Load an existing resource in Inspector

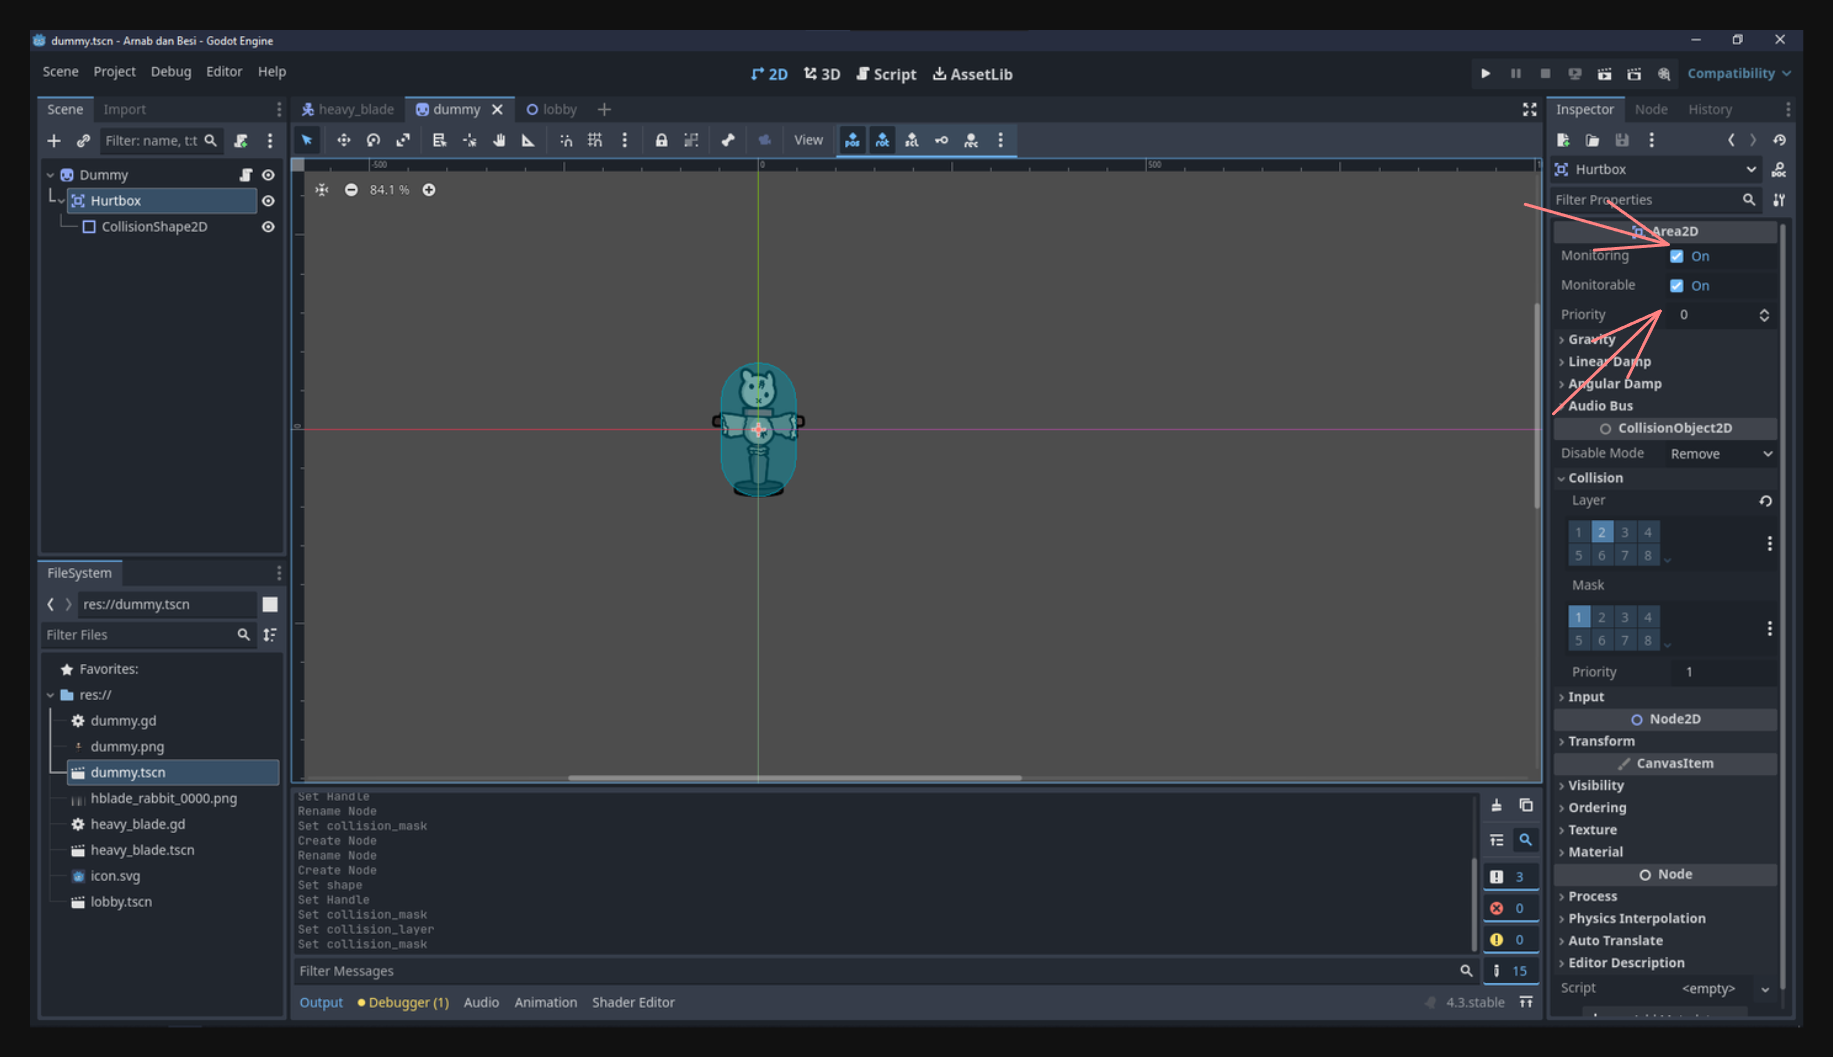tap(1592, 140)
